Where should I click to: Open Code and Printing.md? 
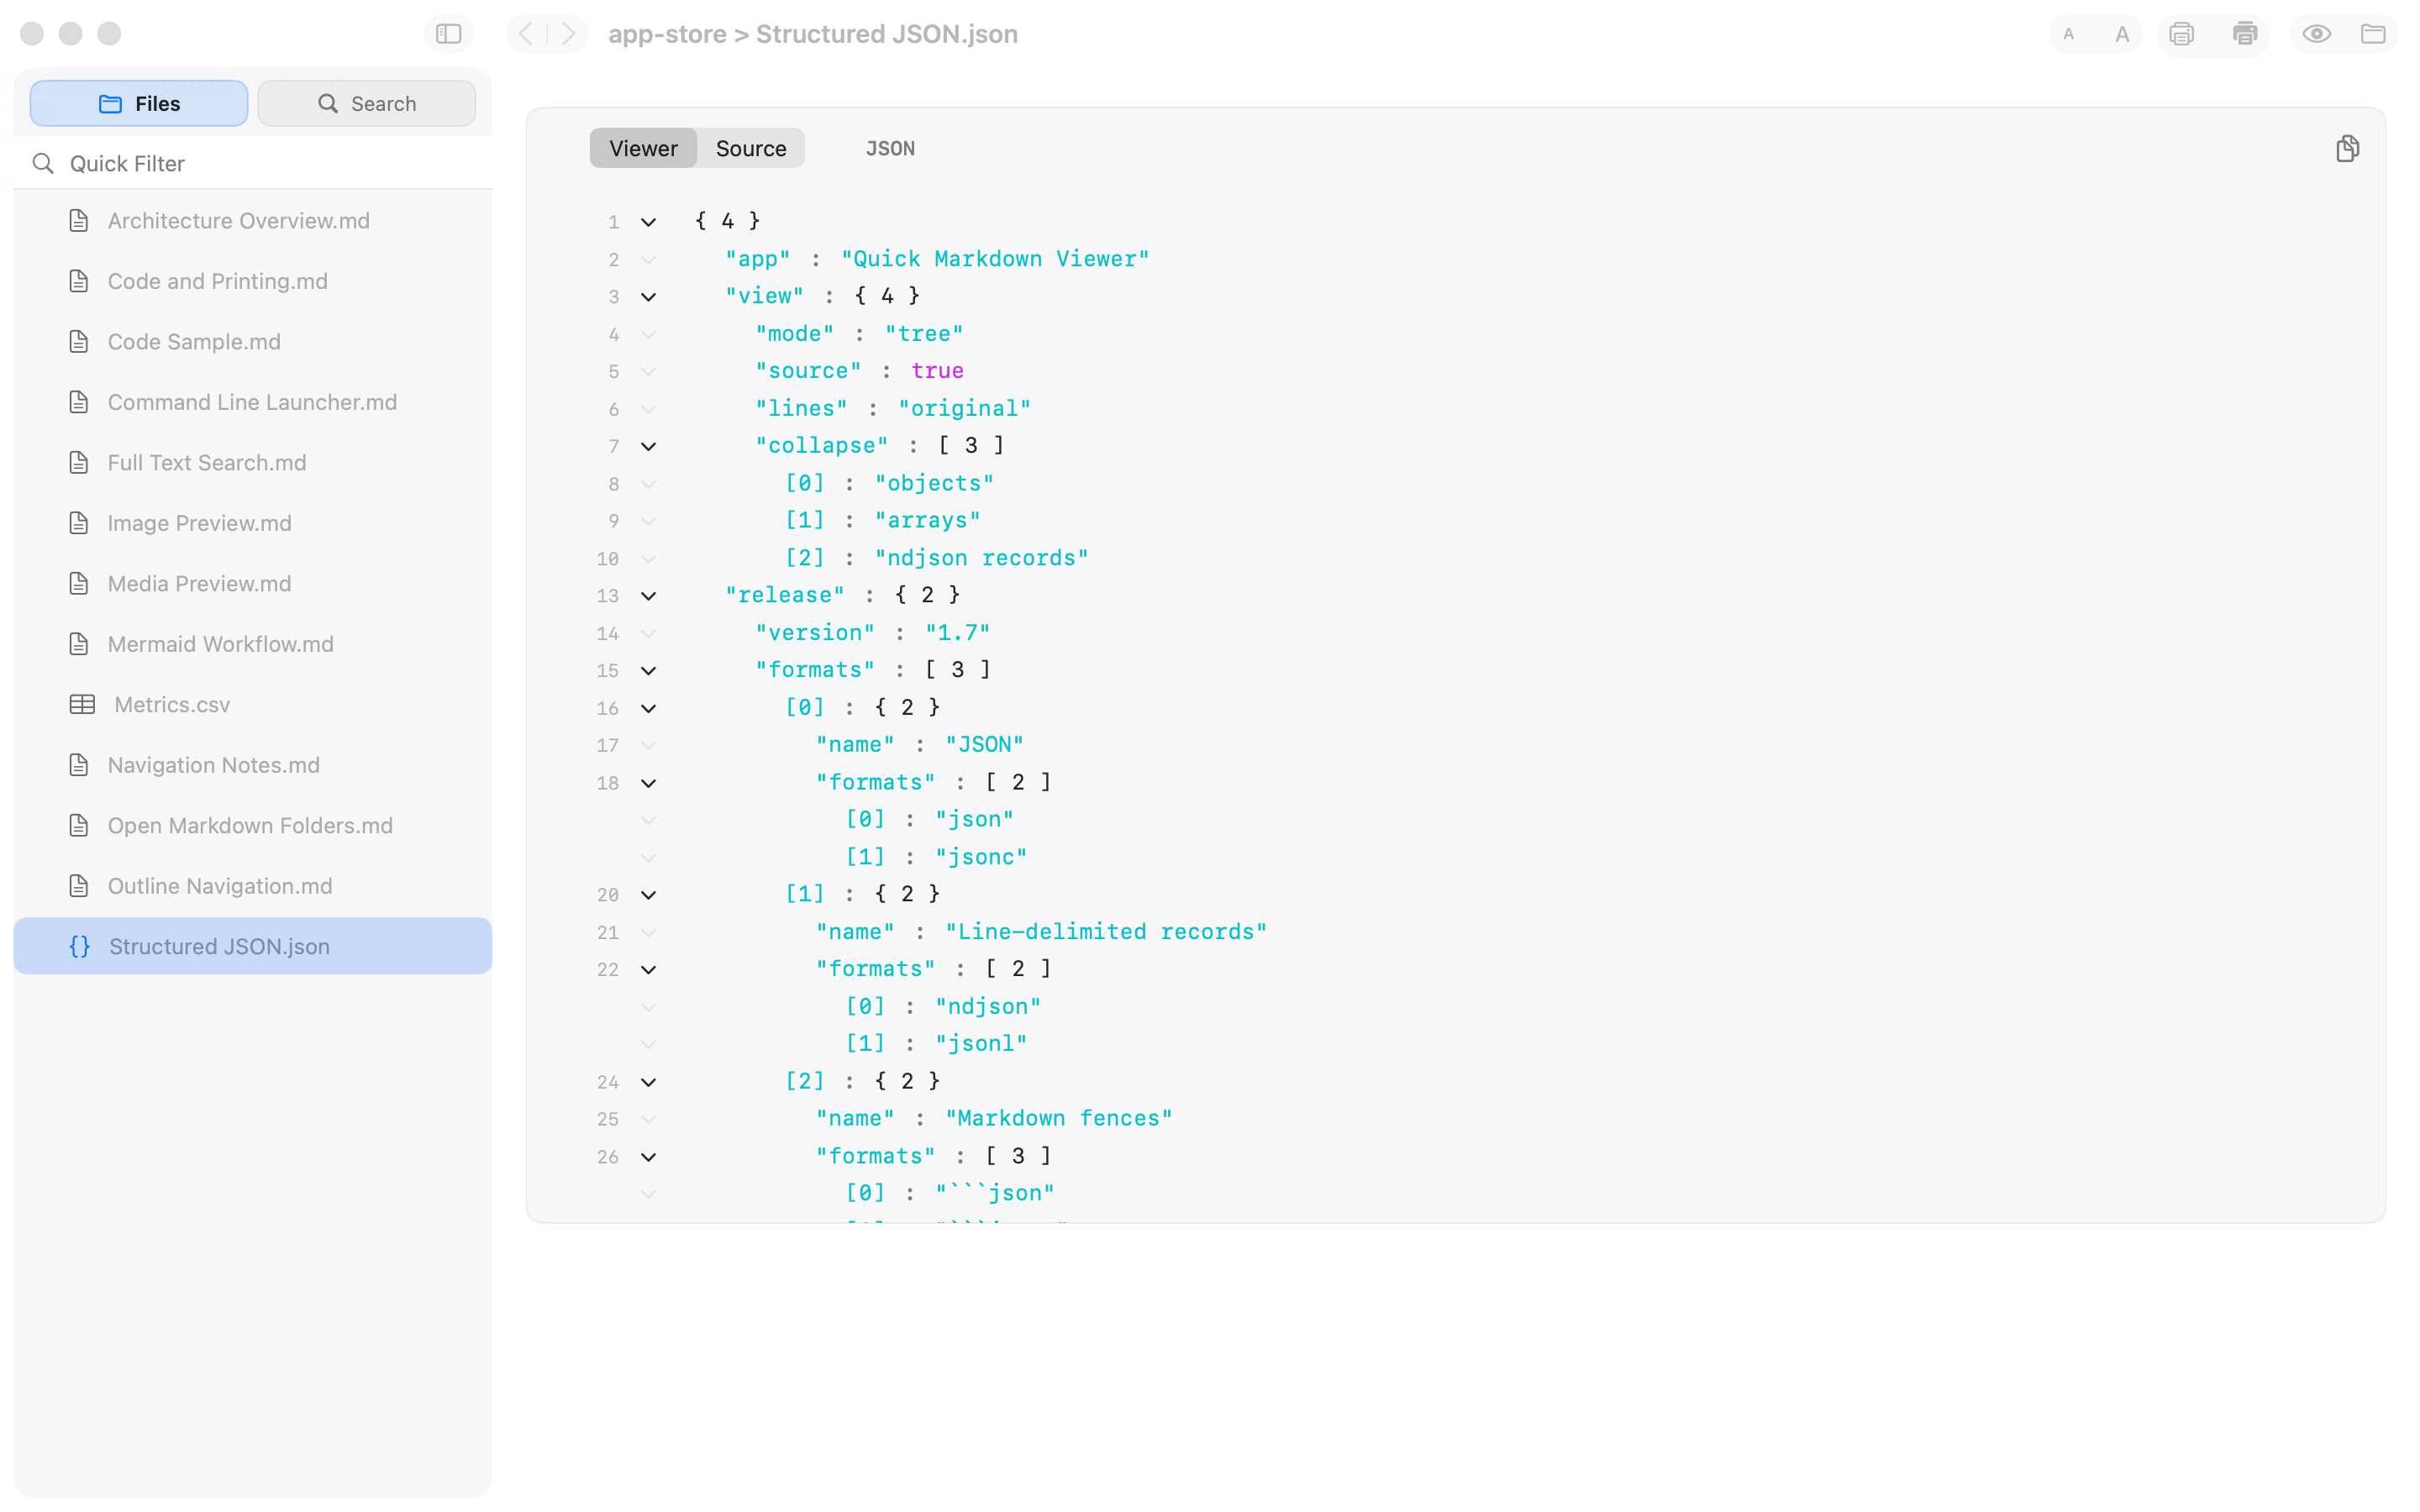point(253,281)
